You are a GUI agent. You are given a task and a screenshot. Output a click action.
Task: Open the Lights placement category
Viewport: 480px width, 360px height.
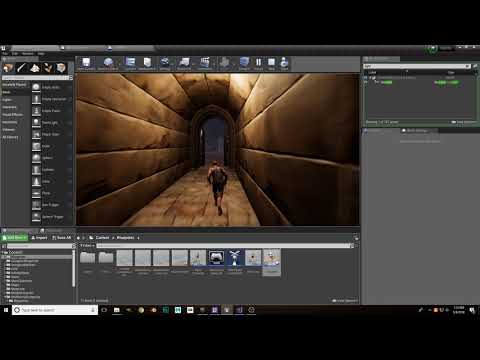7,100
